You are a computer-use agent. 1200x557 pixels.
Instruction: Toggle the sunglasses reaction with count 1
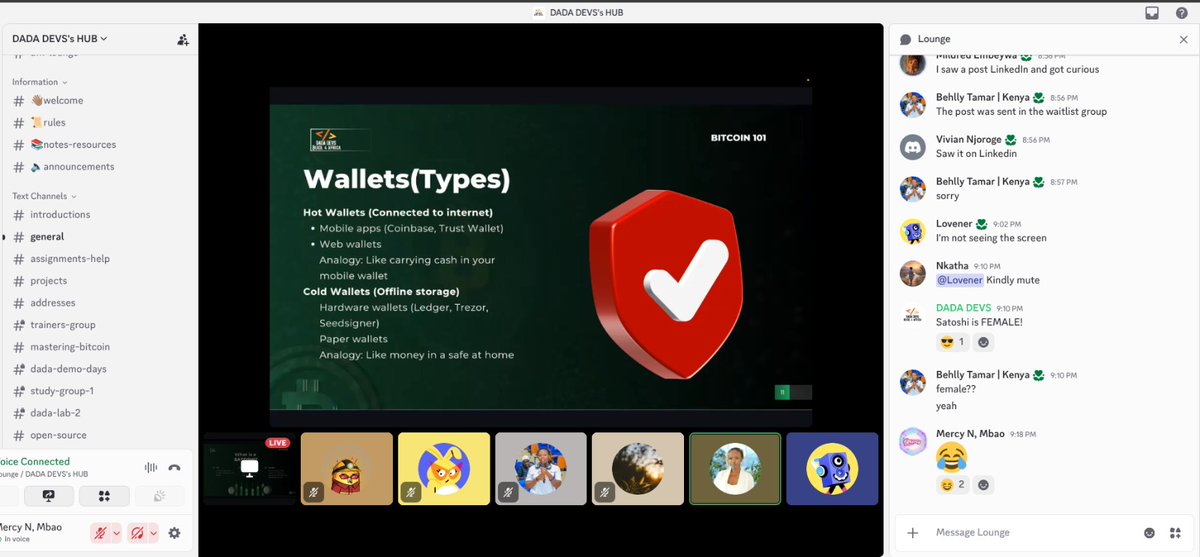951,342
